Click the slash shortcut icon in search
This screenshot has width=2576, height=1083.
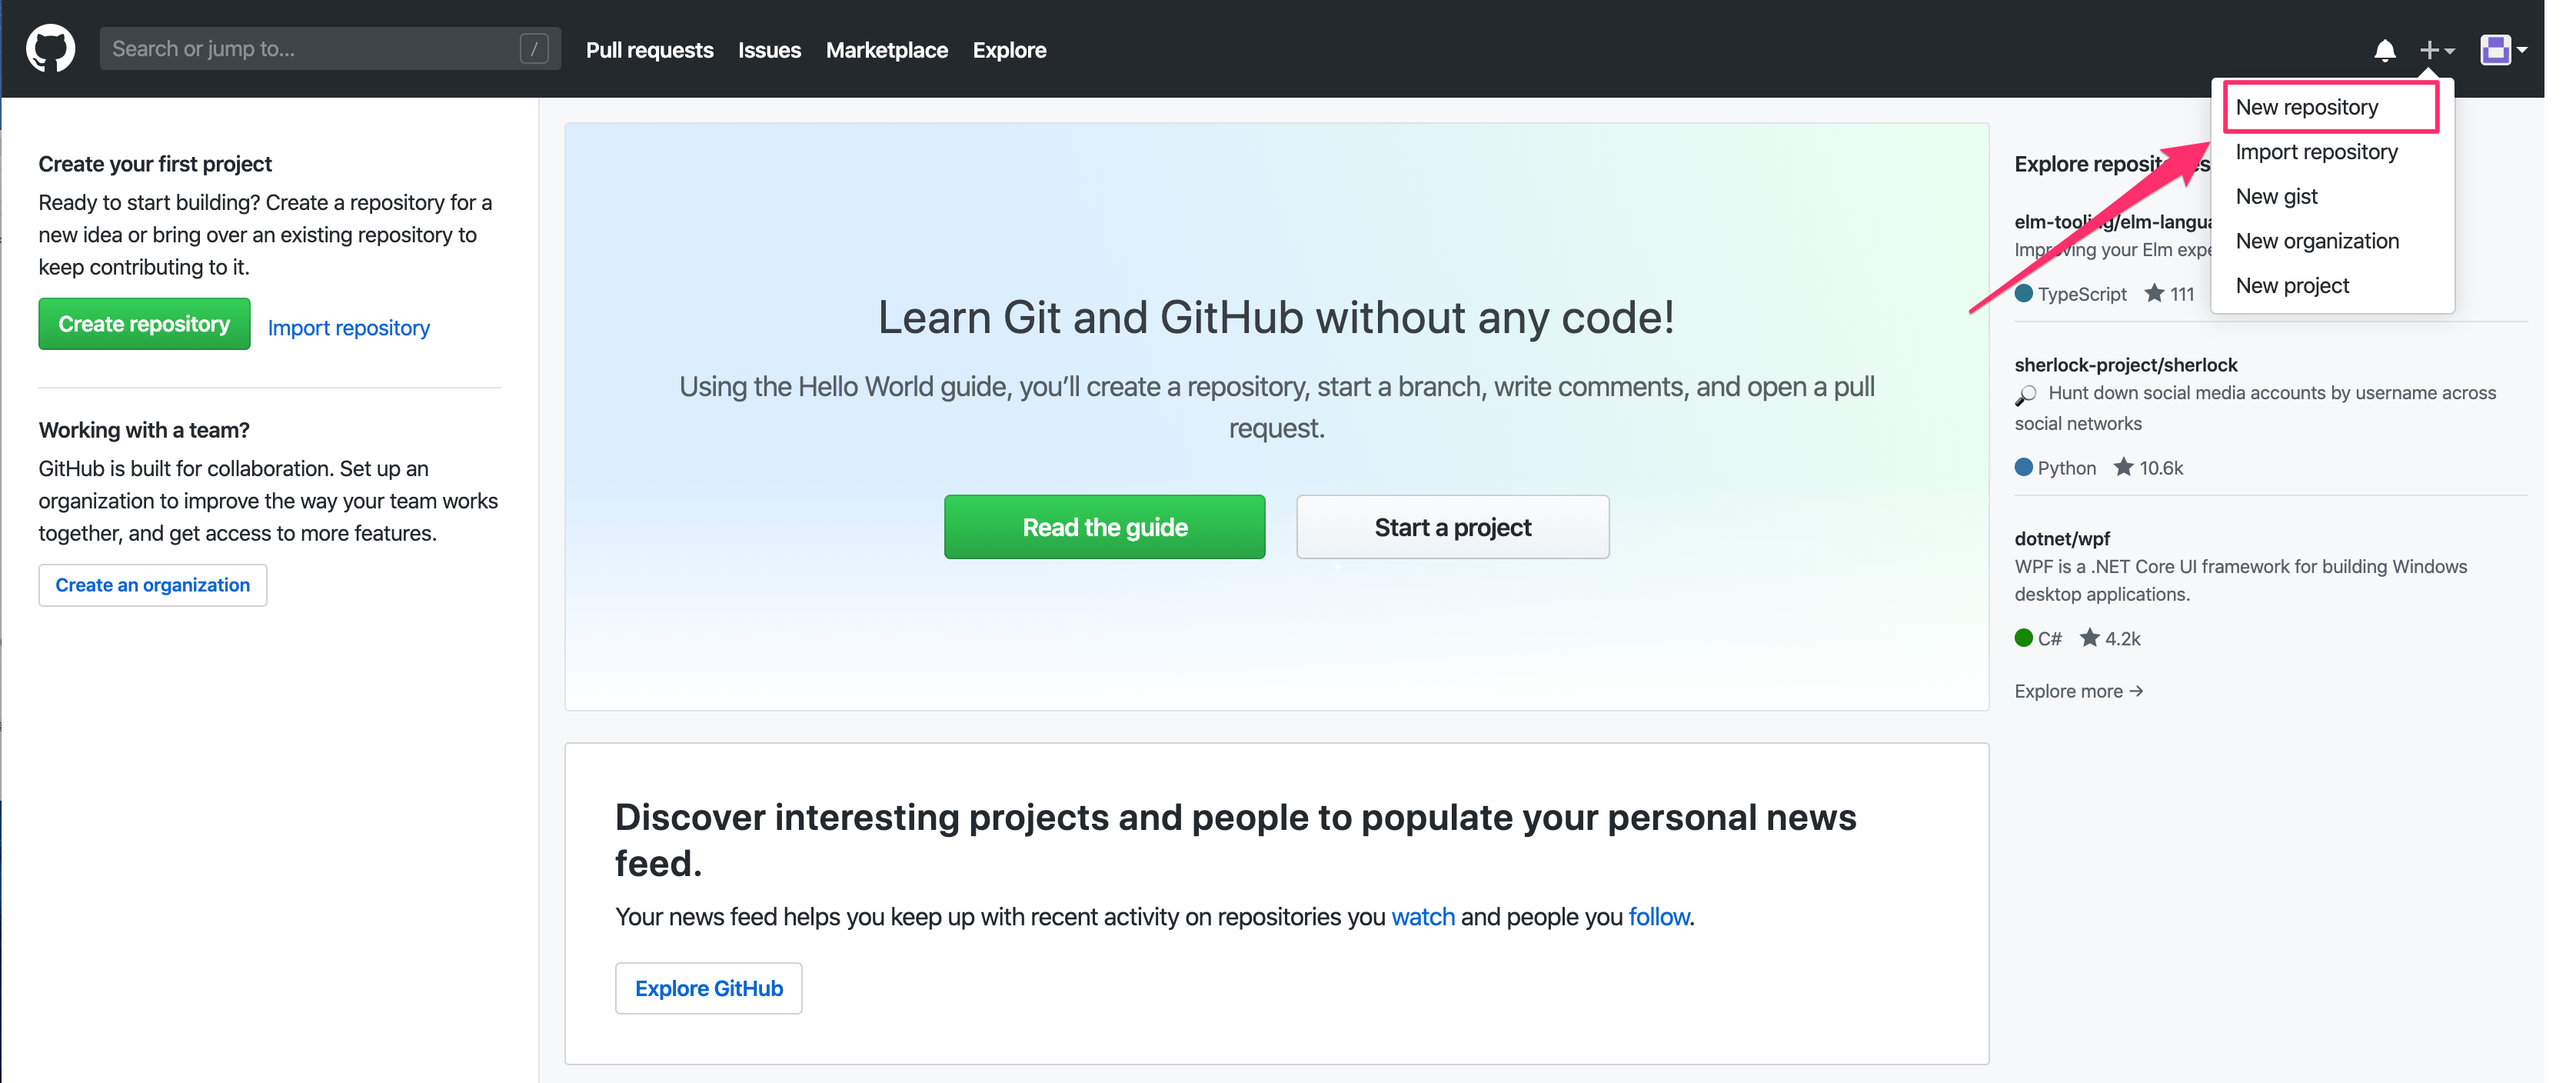click(x=534, y=49)
